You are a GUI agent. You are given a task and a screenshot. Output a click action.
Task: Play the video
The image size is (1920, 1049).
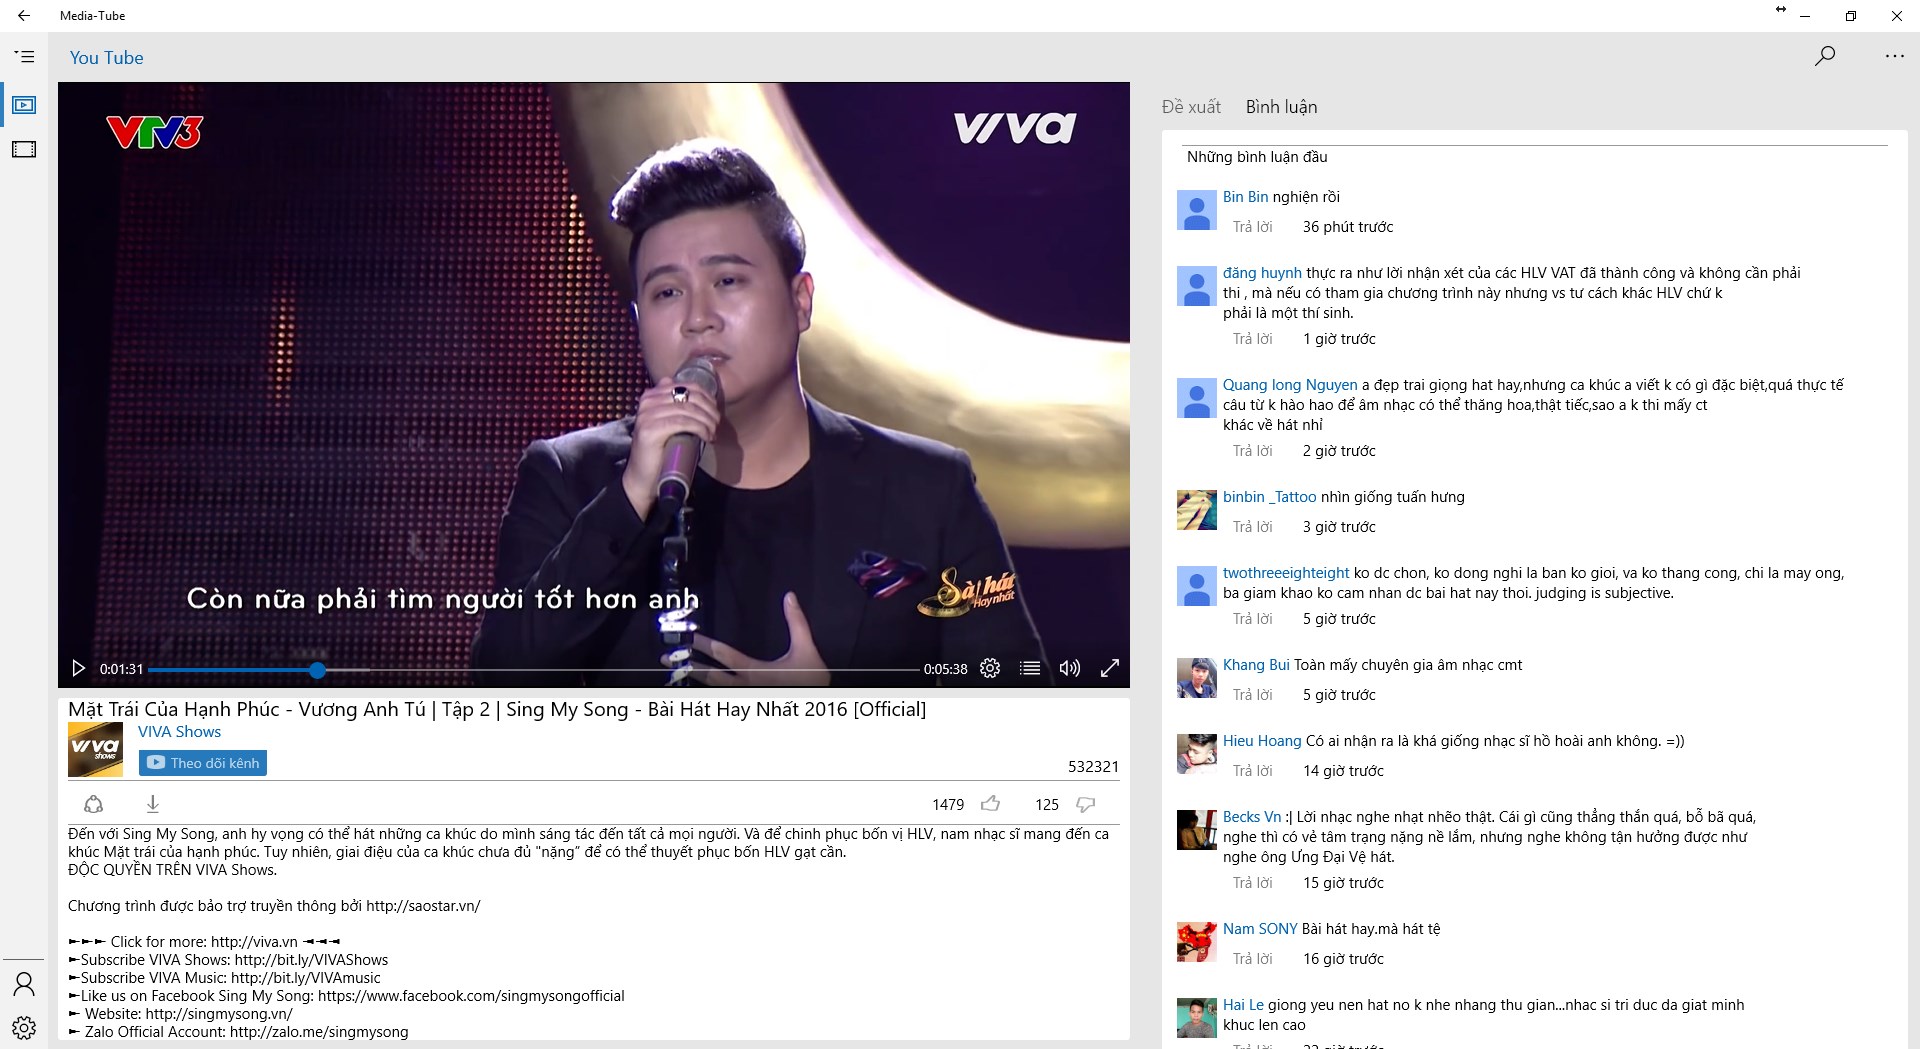tap(78, 668)
